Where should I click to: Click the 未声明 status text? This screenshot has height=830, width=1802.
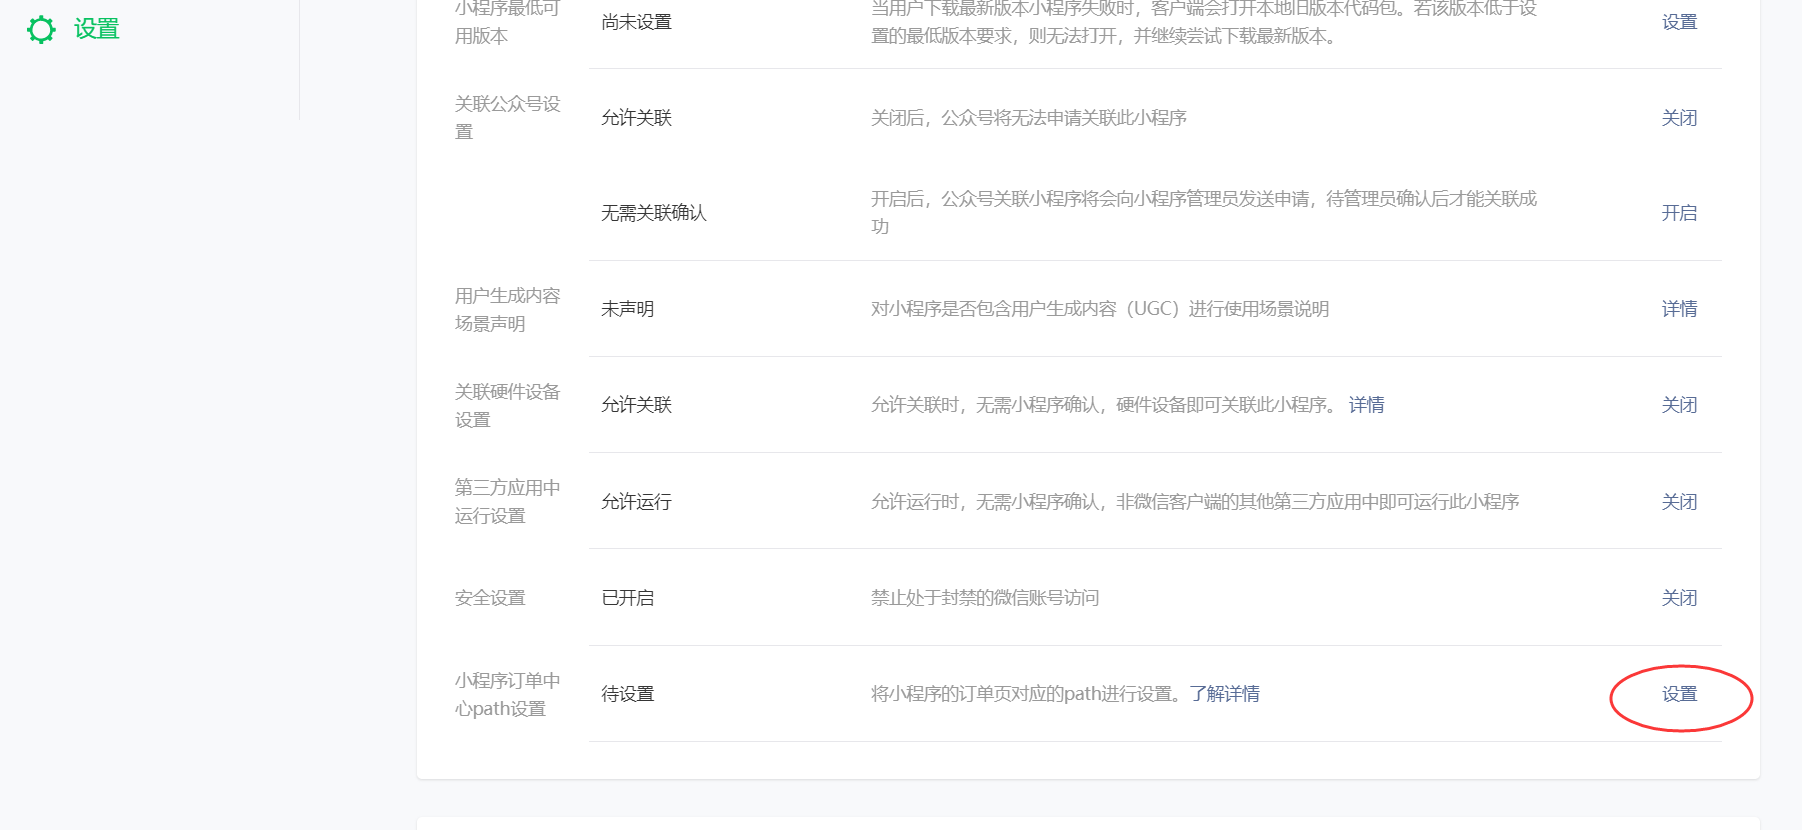pos(627,309)
